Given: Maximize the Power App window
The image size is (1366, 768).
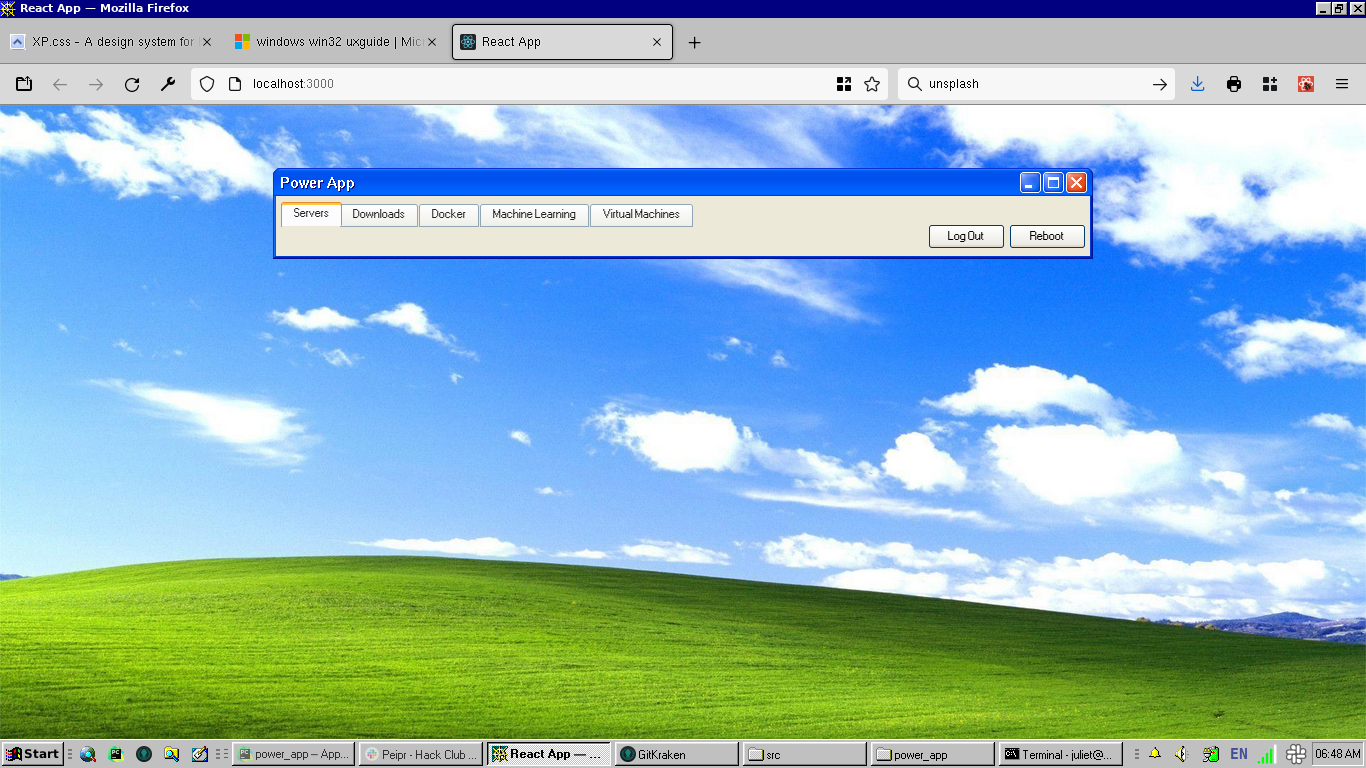Looking at the screenshot, I should point(1053,183).
